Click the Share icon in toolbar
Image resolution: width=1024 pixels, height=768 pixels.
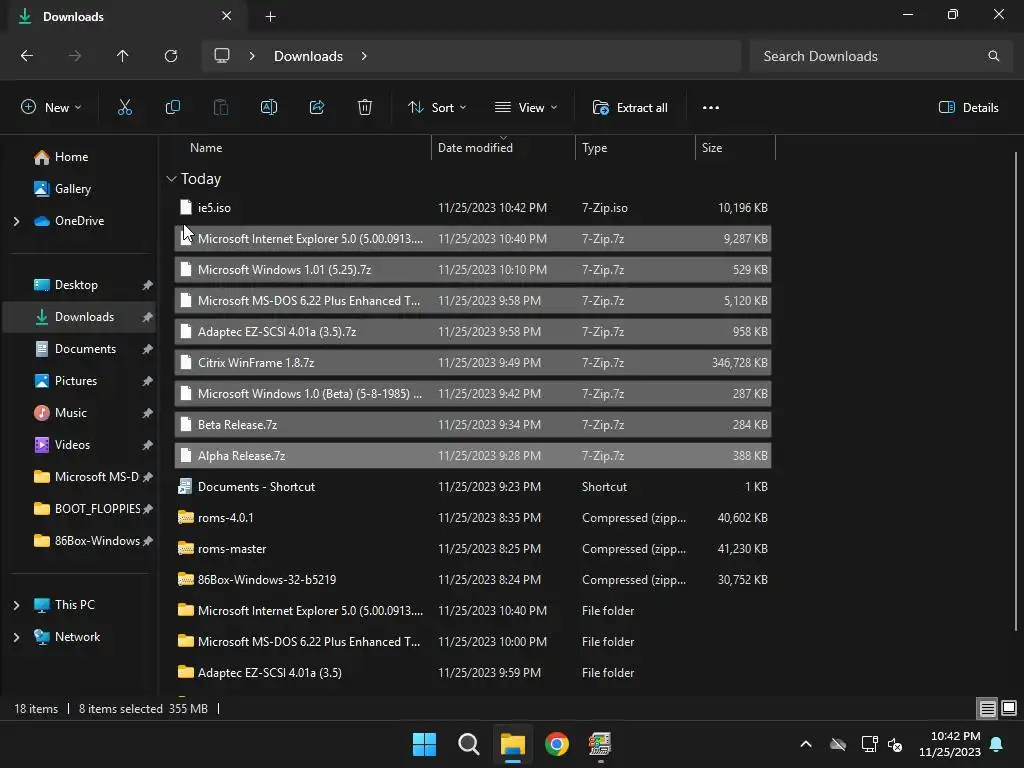click(317, 108)
